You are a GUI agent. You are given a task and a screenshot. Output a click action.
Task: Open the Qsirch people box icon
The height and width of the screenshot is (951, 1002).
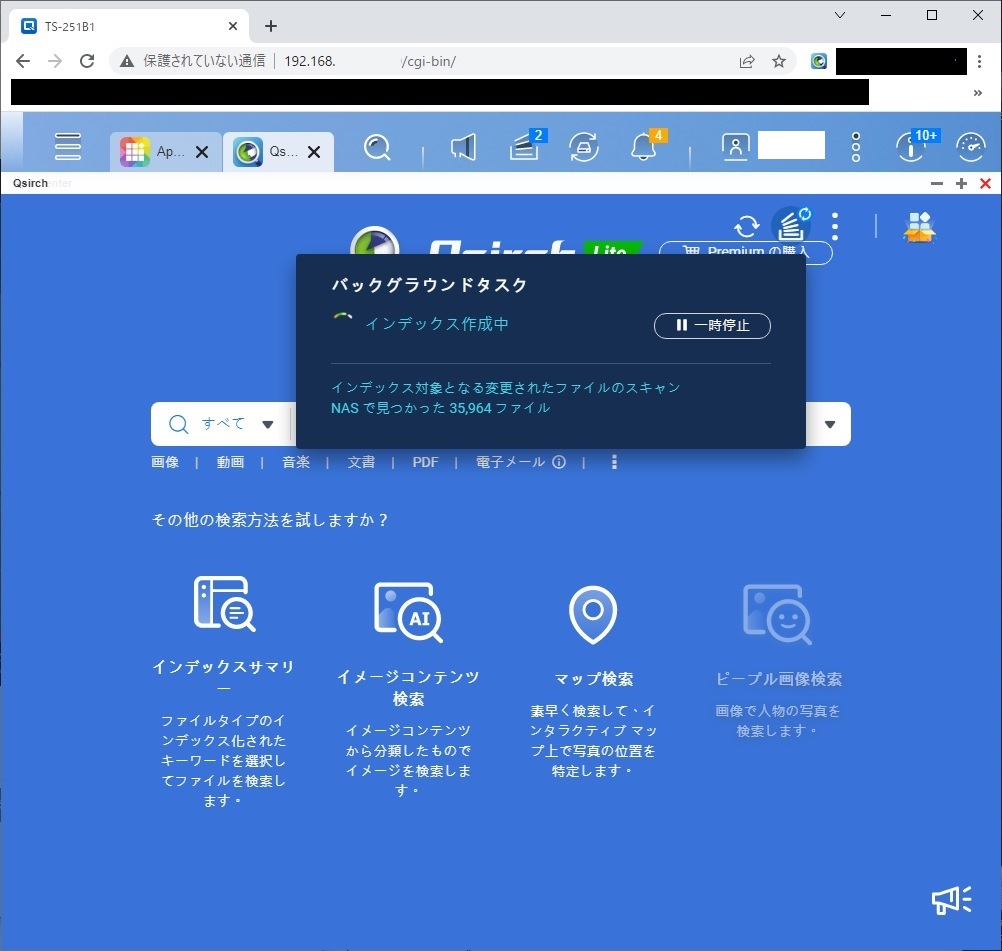click(920, 227)
